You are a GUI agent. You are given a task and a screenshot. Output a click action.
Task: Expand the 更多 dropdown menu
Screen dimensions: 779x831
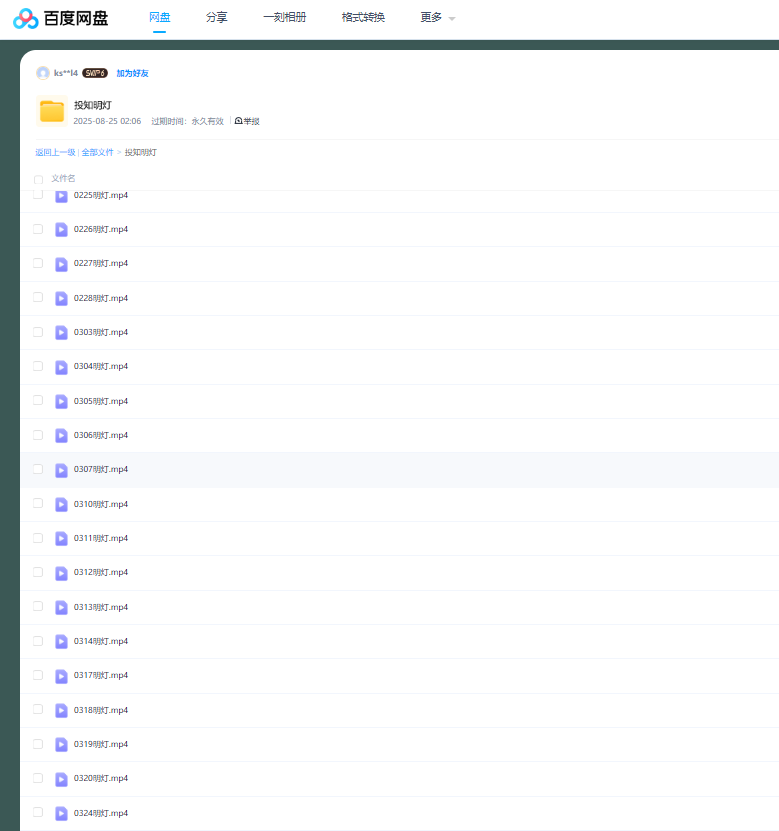[x=437, y=18]
